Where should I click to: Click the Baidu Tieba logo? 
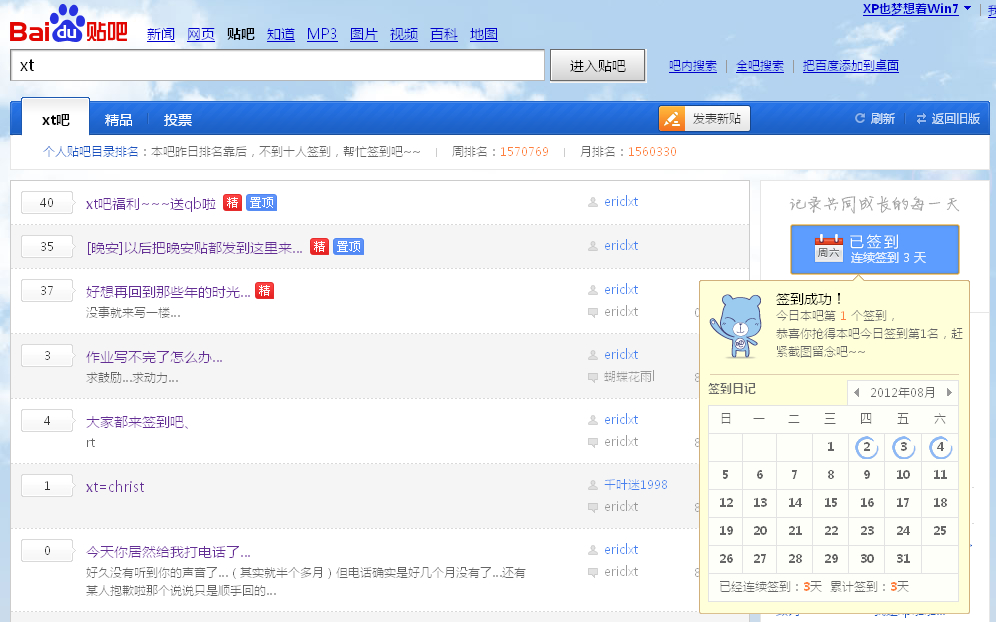[x=69, y=24]
